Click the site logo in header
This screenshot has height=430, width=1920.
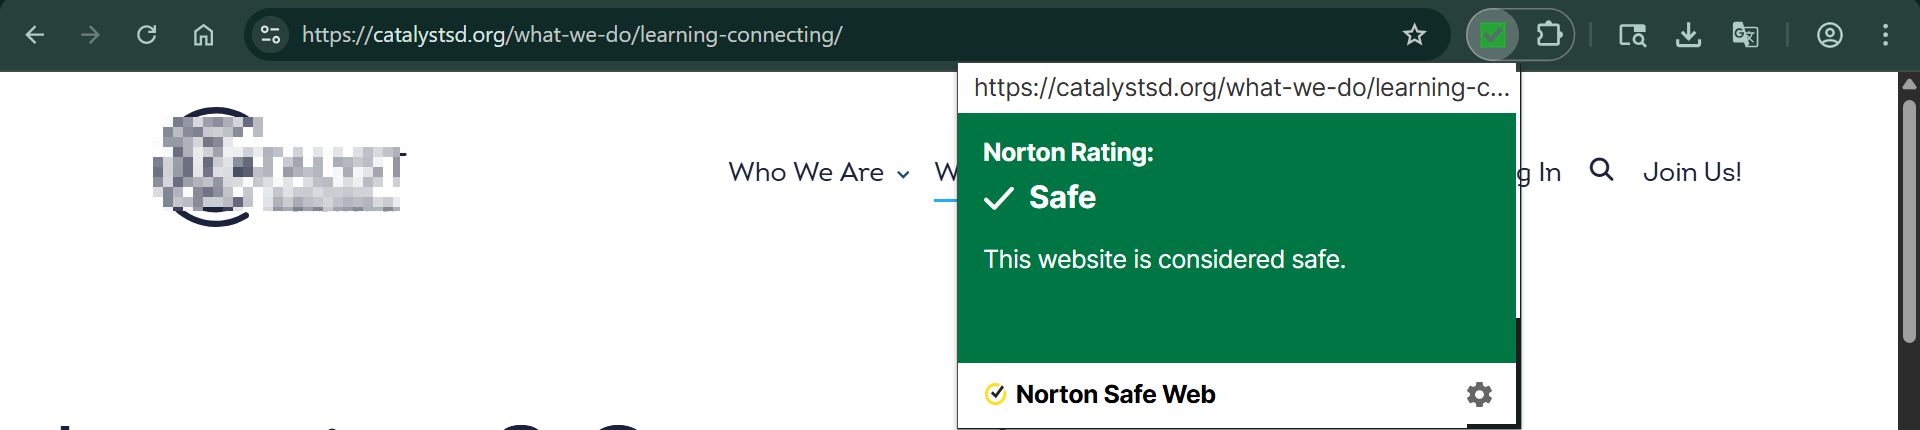[279, 167]
